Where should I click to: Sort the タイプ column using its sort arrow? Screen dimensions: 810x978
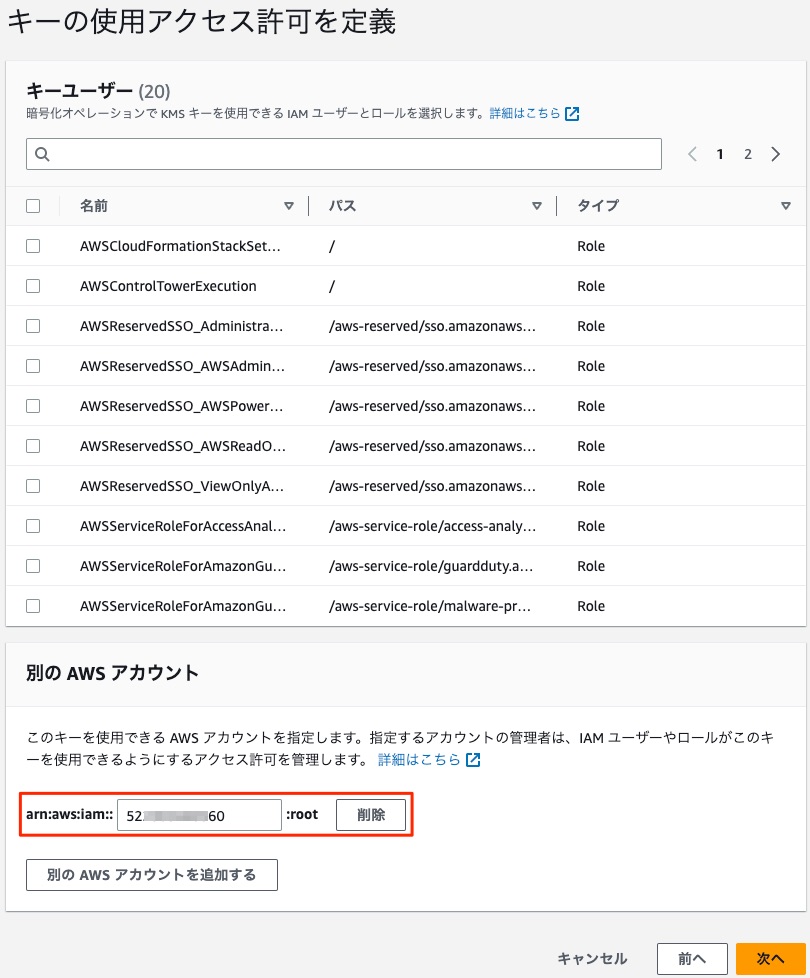click(x=786, y=206)
